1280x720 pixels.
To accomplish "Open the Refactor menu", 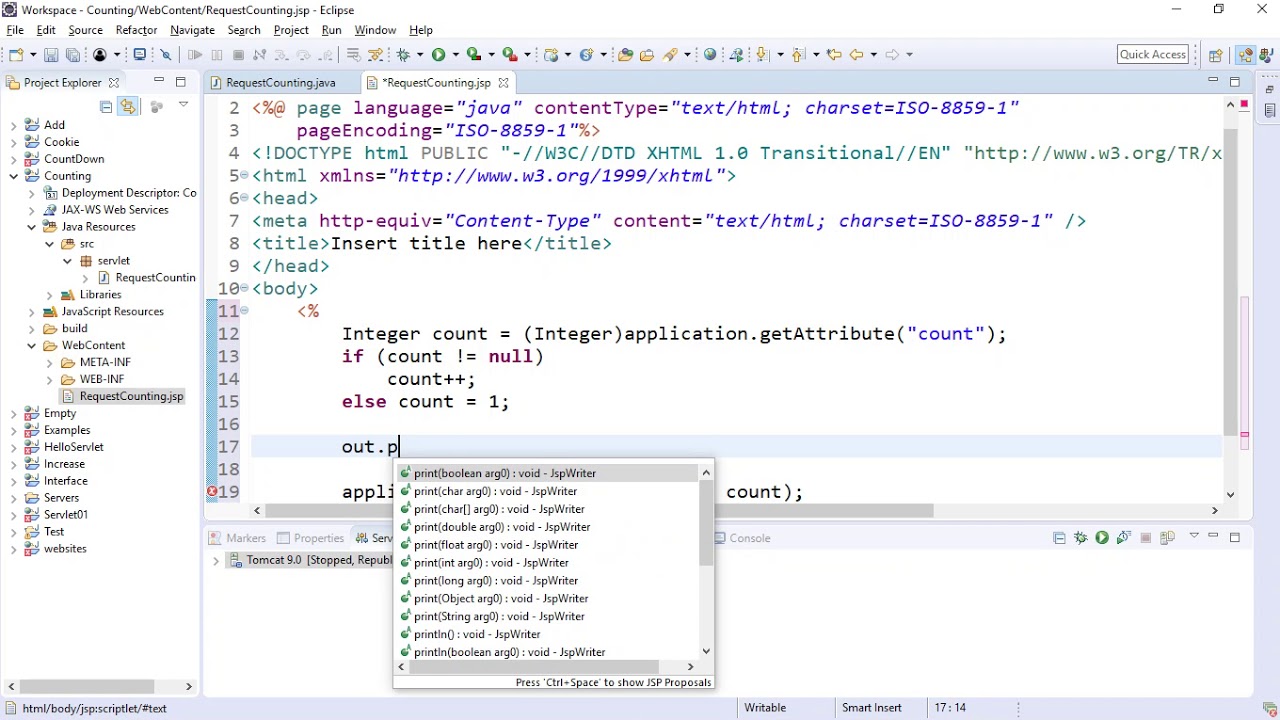I will pos(136,30).
